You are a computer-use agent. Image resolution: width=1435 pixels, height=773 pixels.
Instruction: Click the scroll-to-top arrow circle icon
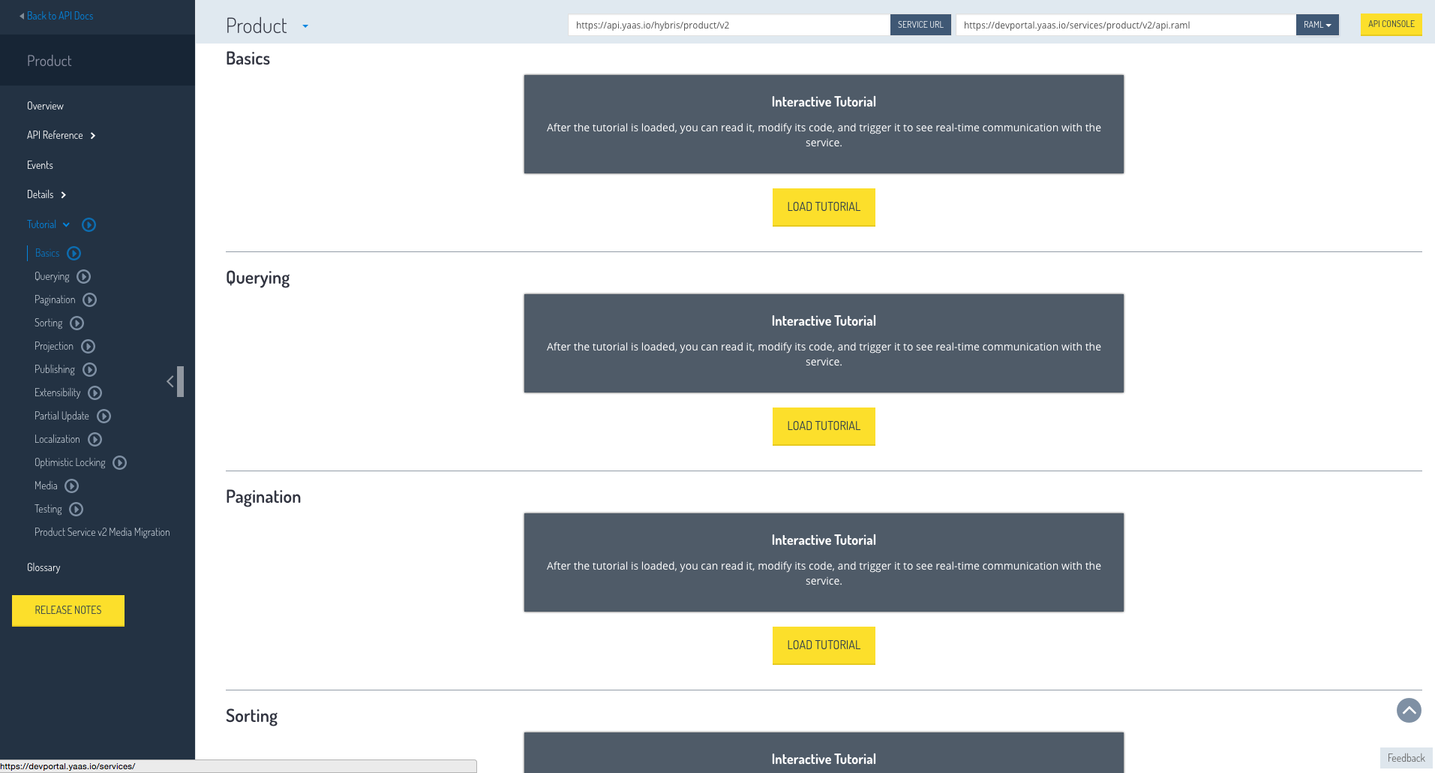pos(1409,710)
